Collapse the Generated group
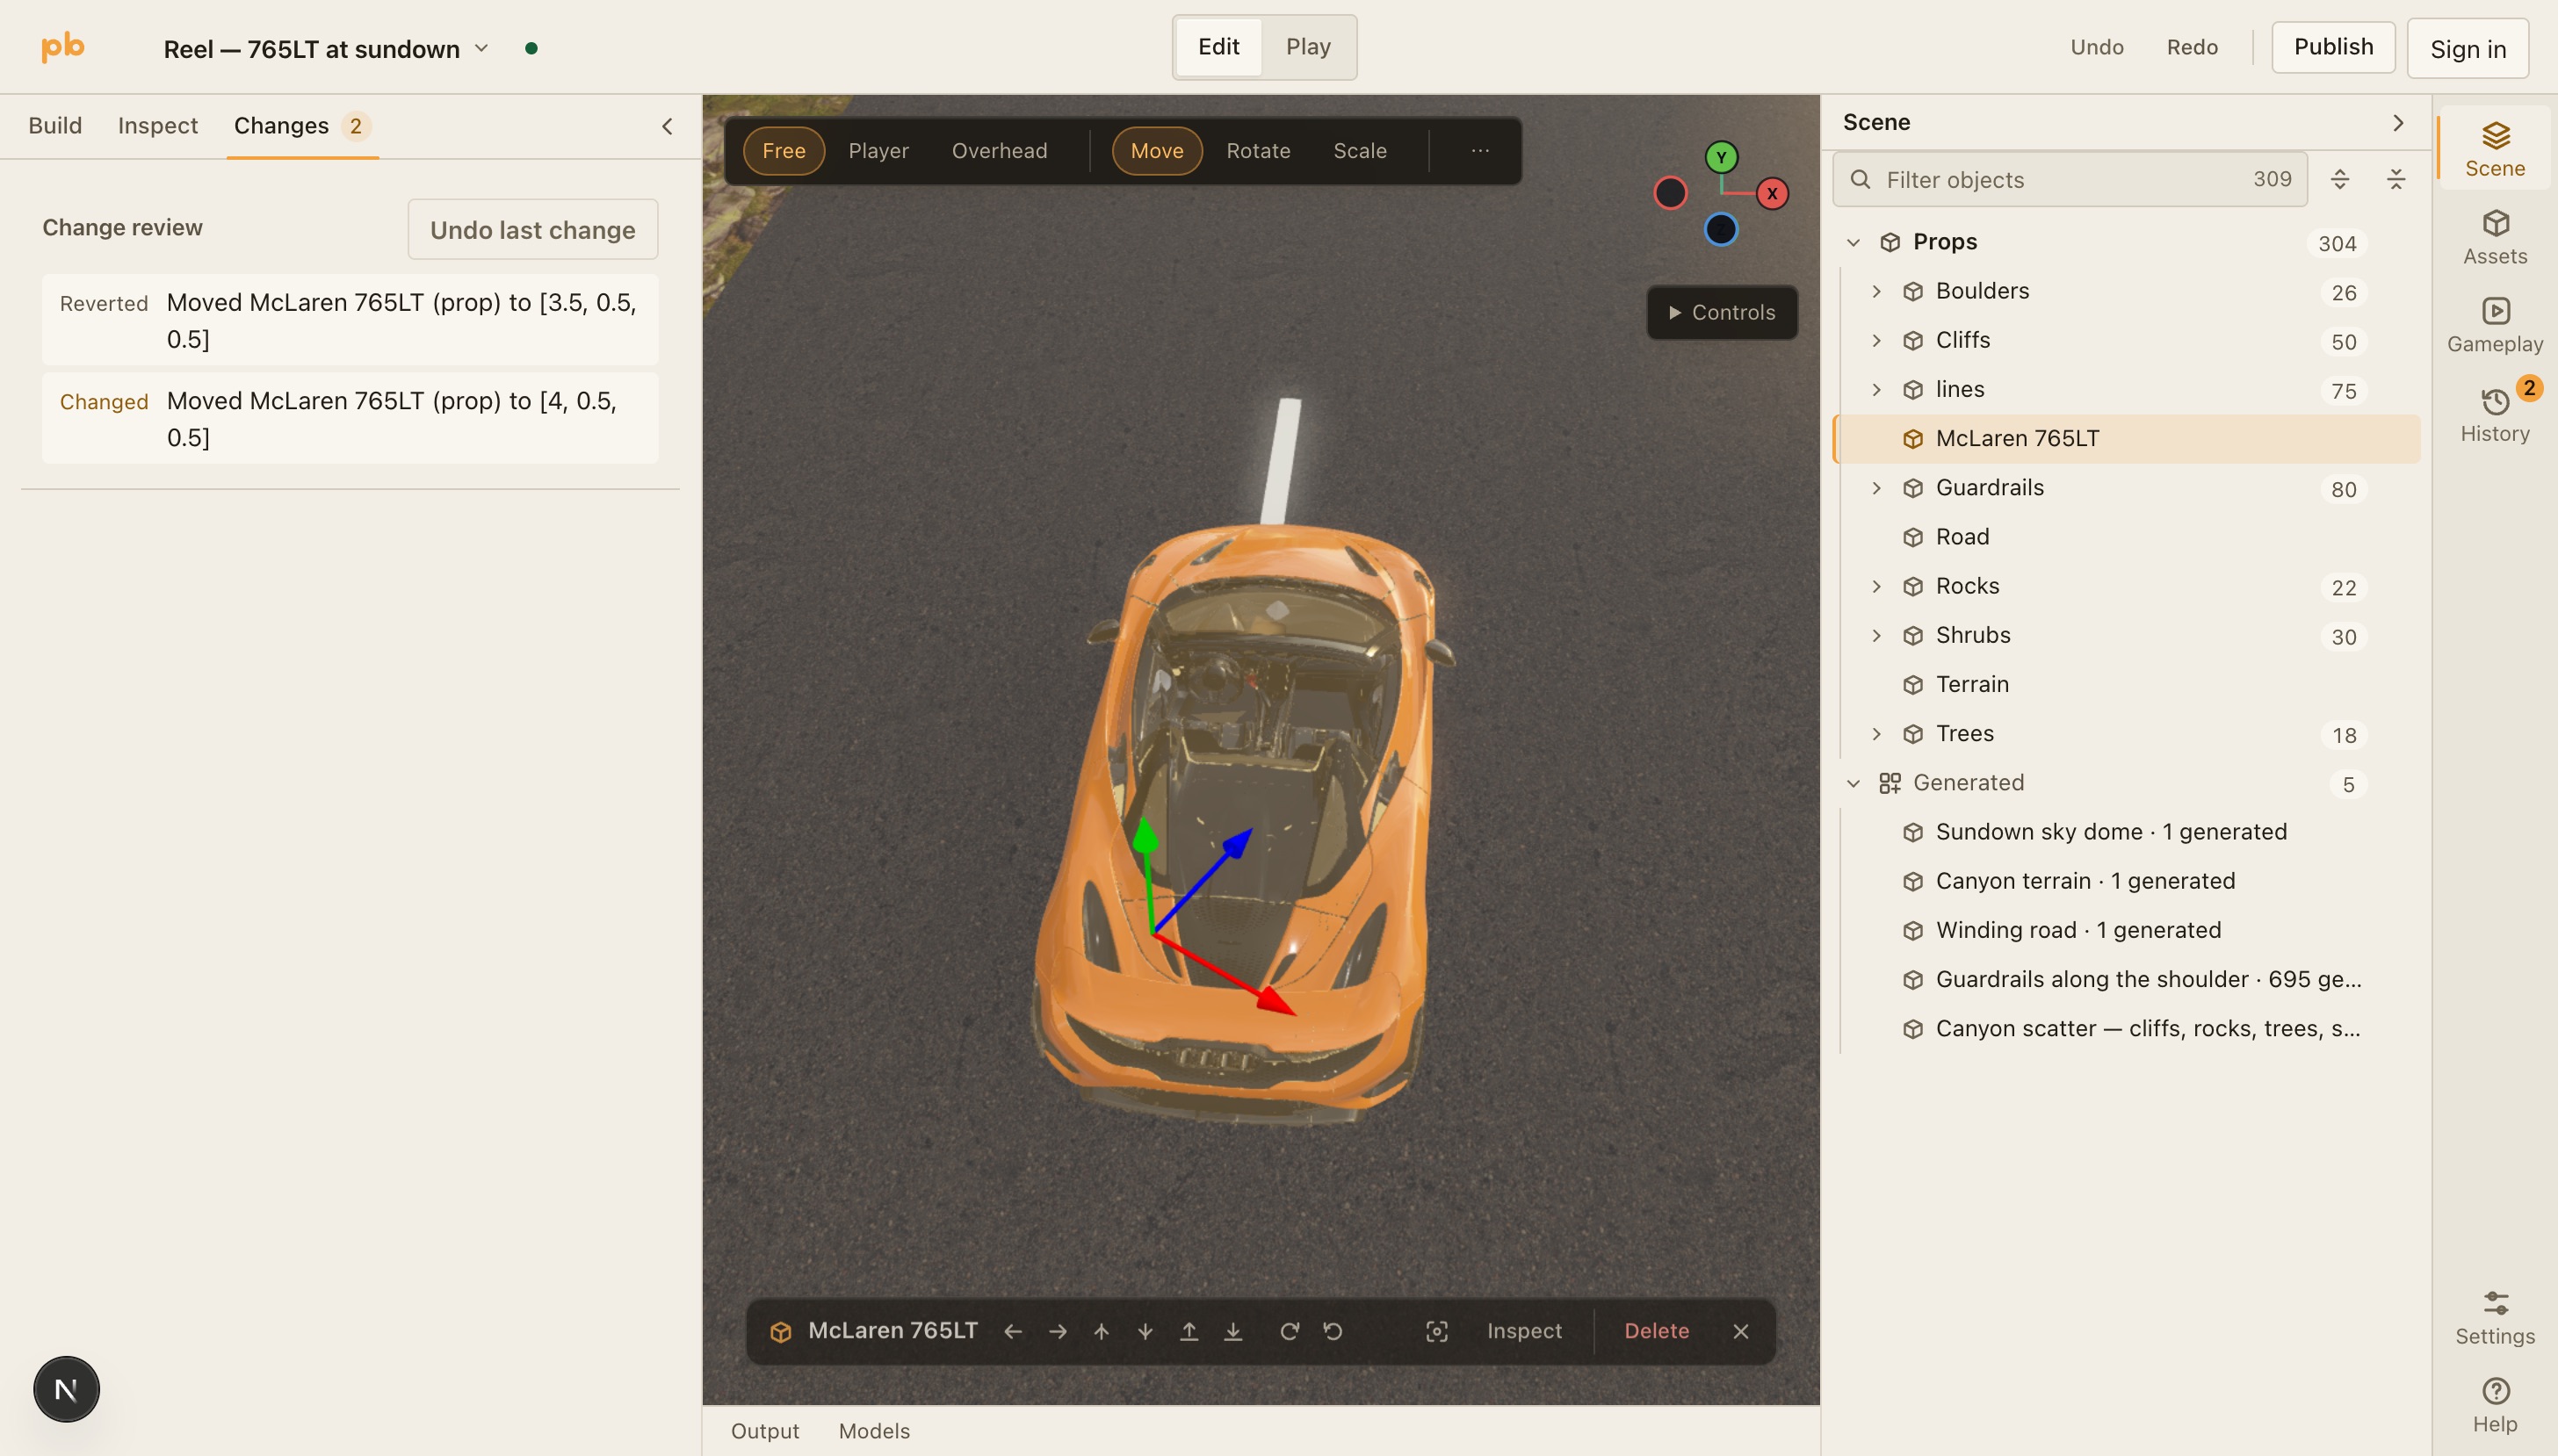This screenshot has height=1456, width=2558. (1853, 783)
